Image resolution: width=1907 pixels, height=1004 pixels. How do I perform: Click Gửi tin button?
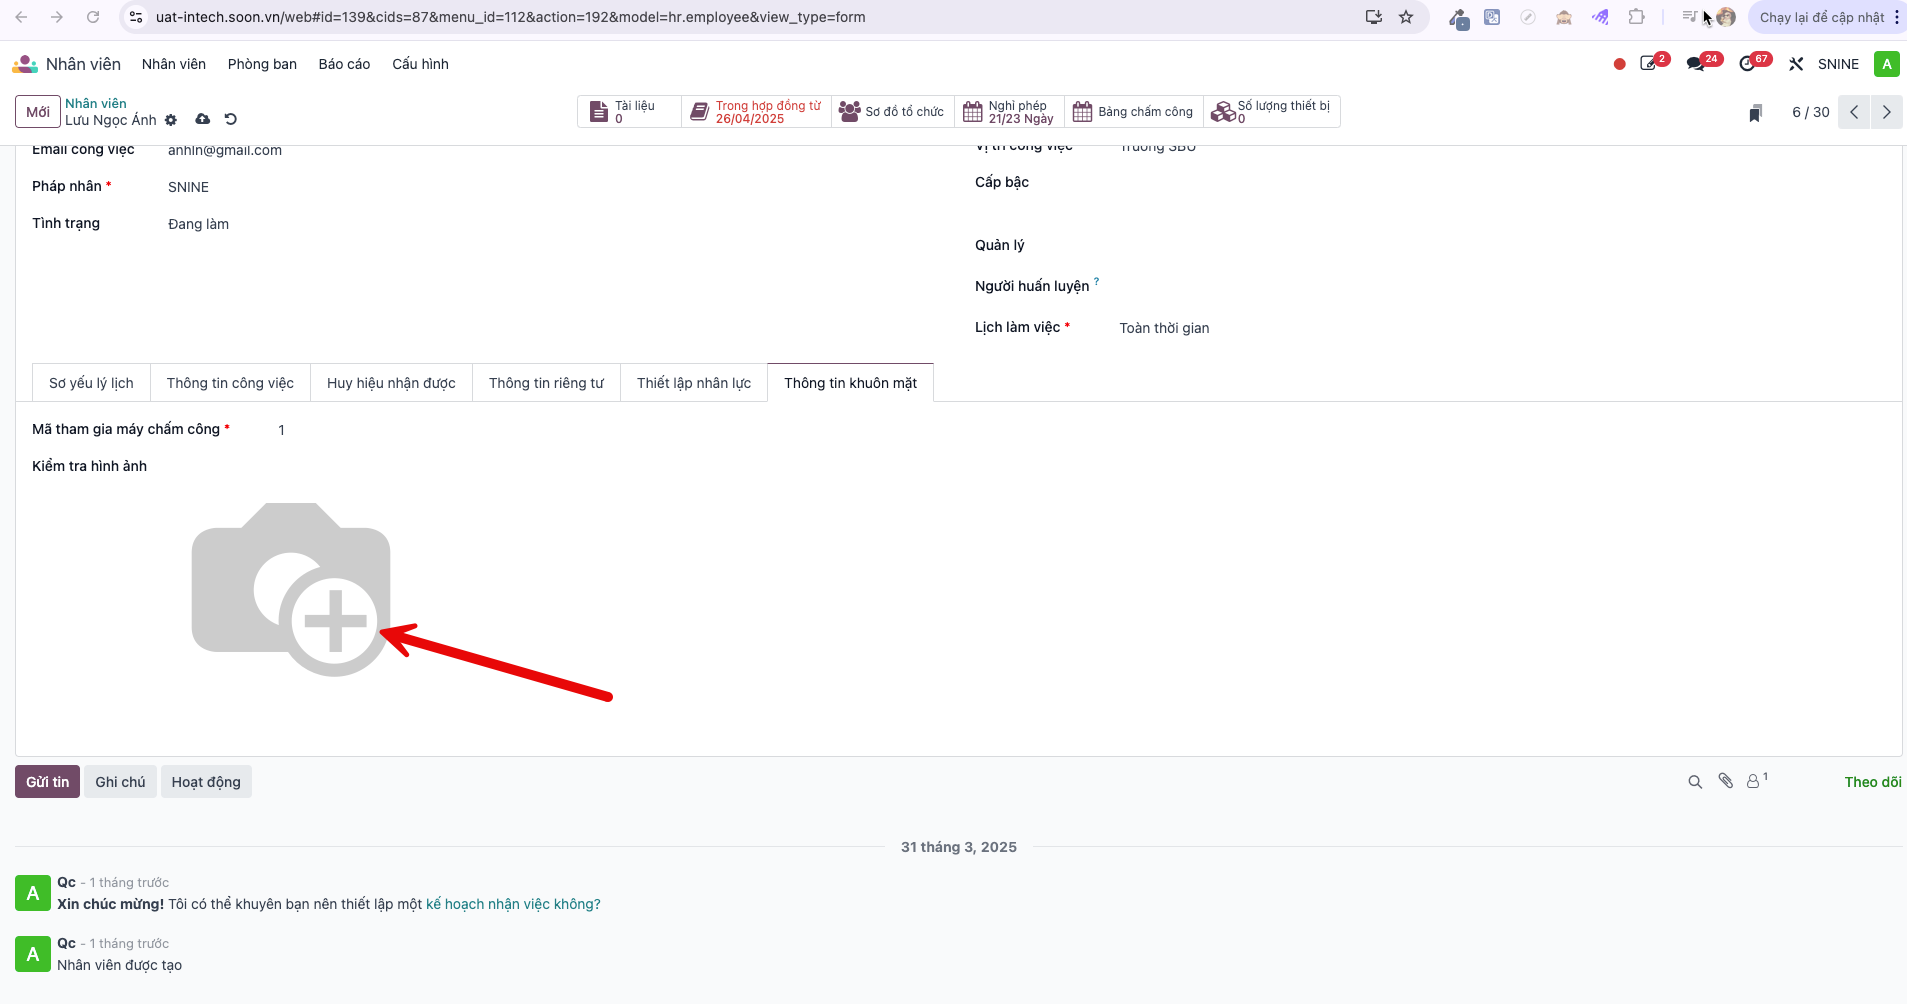pos(47,782)
